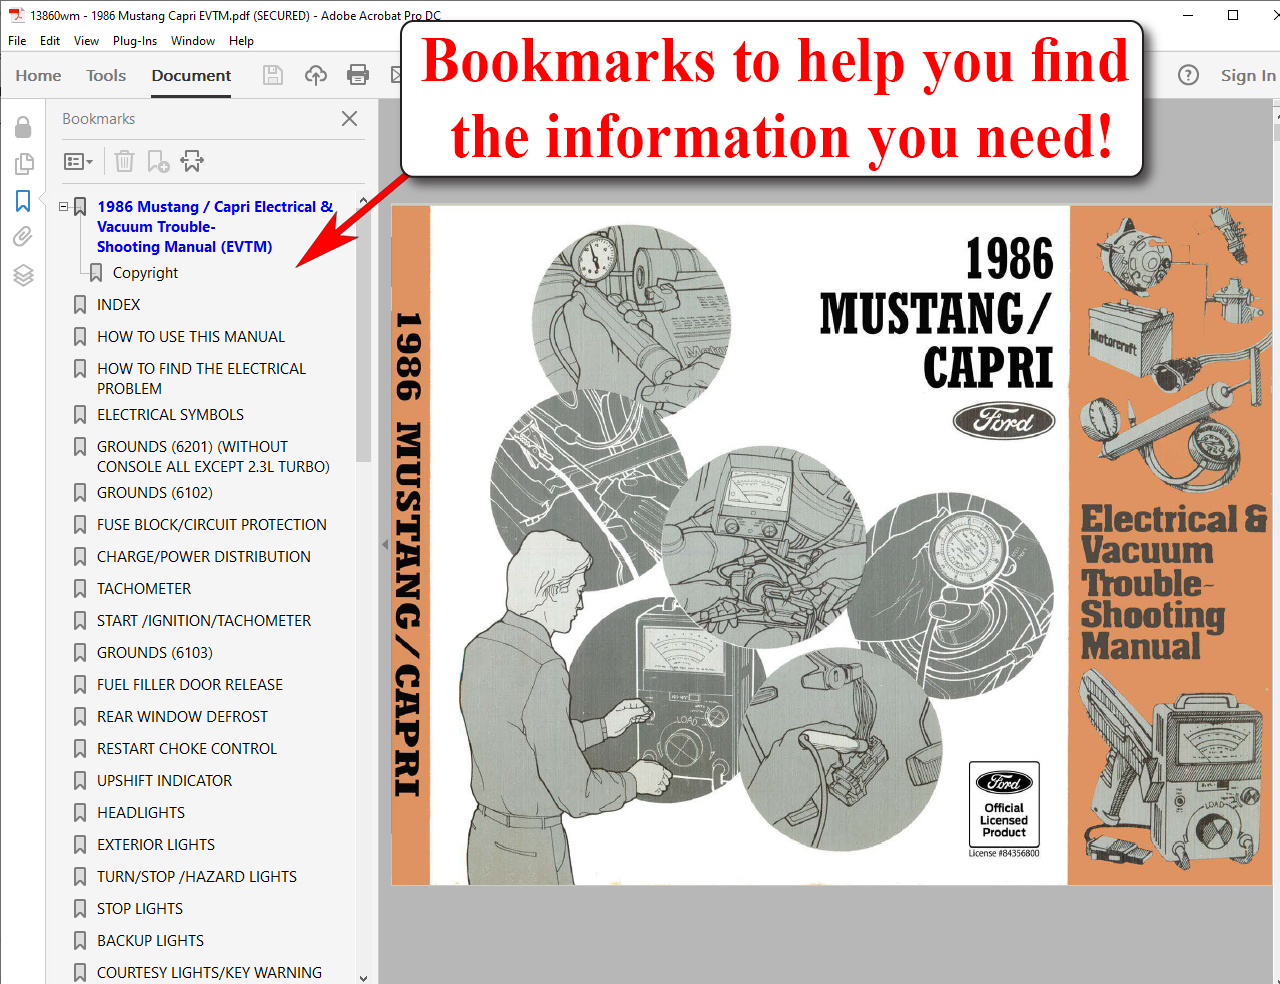Open the HOW TO USE THIS MANUAL bookmark
Viewport: 1280px width, 984px height.
click(191, 337)
